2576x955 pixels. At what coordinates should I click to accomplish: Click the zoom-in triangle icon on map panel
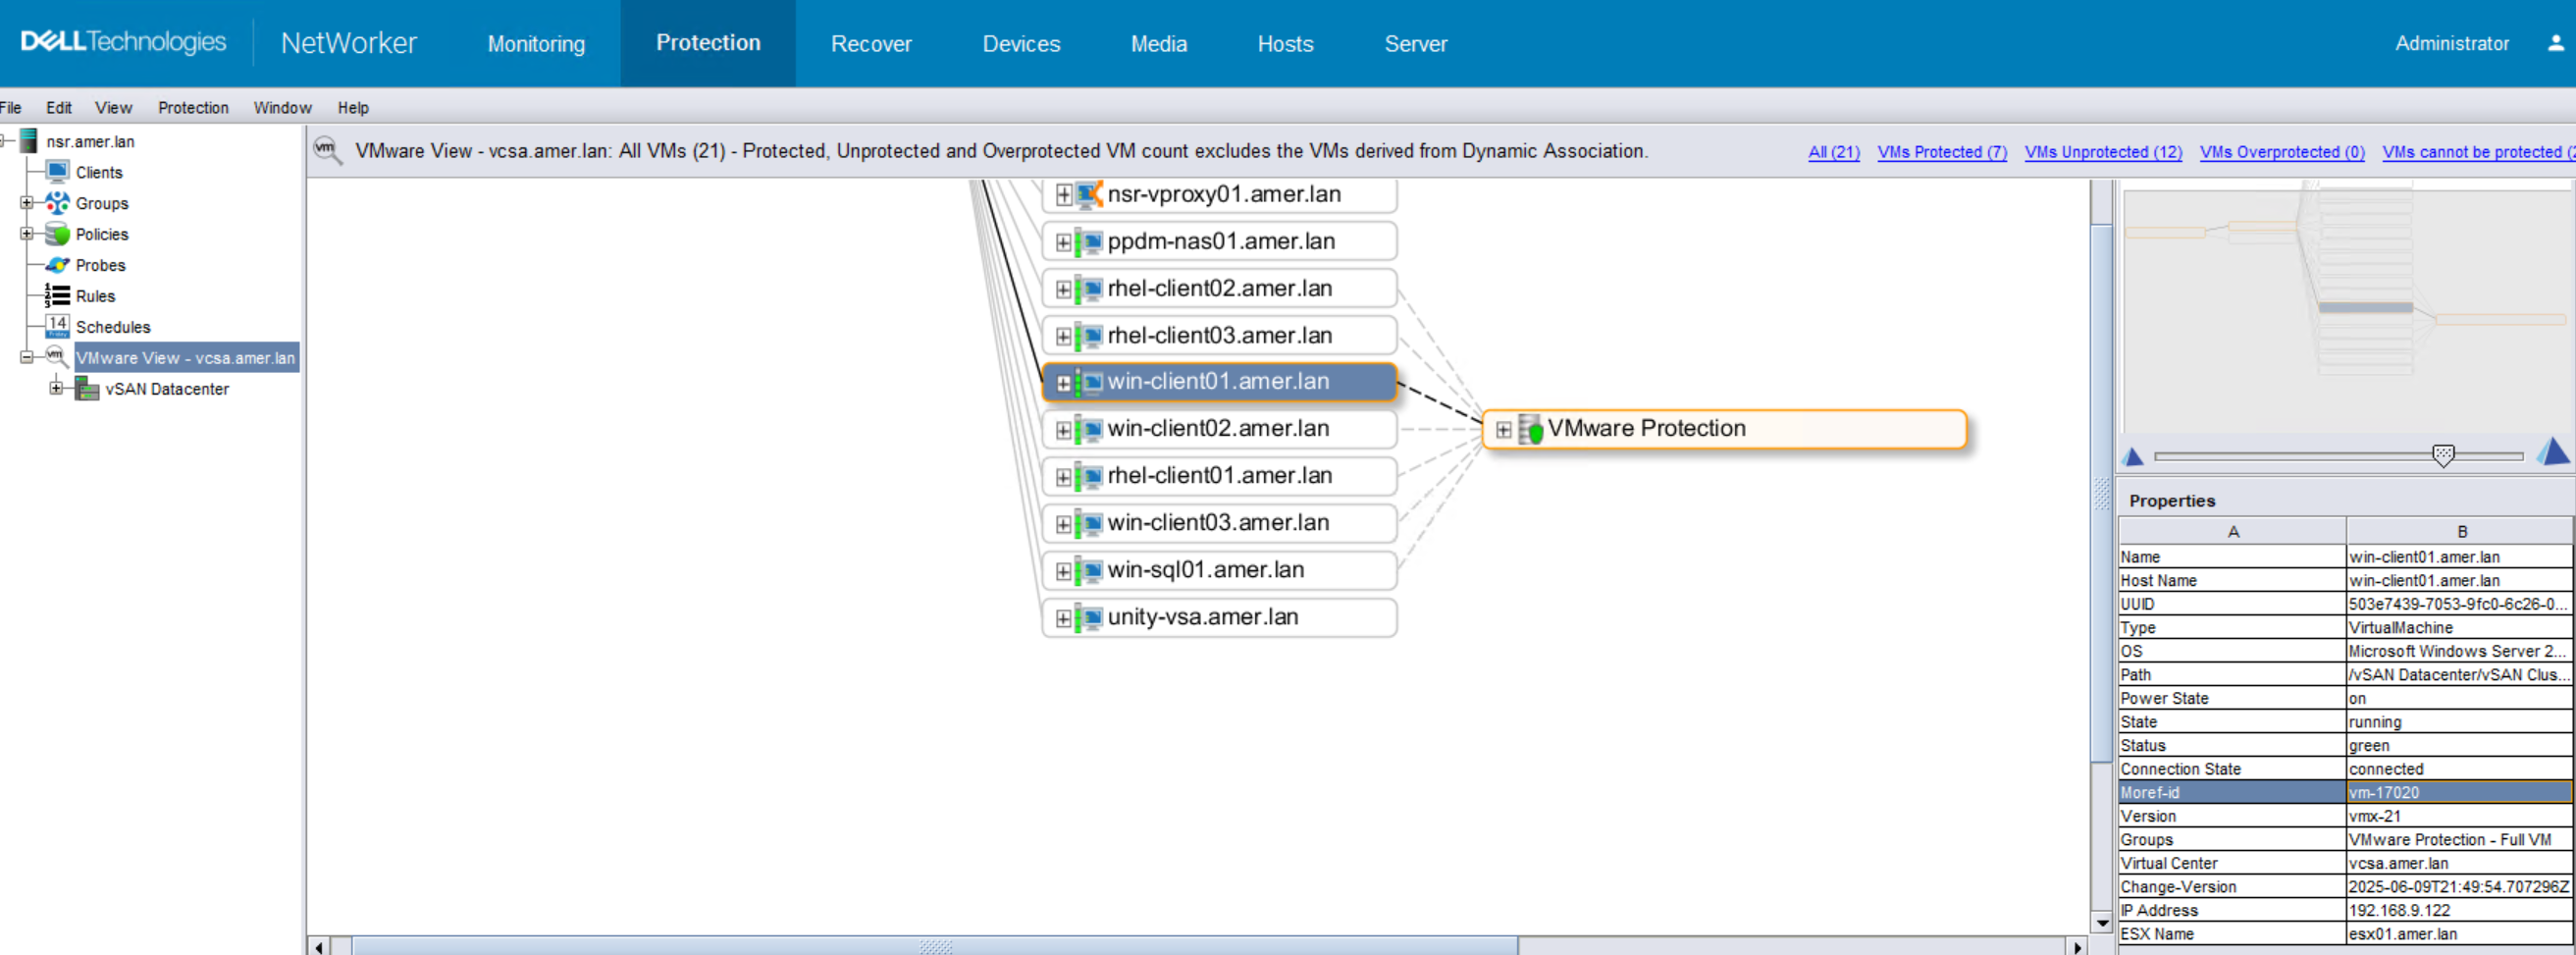click(2555, 453)
